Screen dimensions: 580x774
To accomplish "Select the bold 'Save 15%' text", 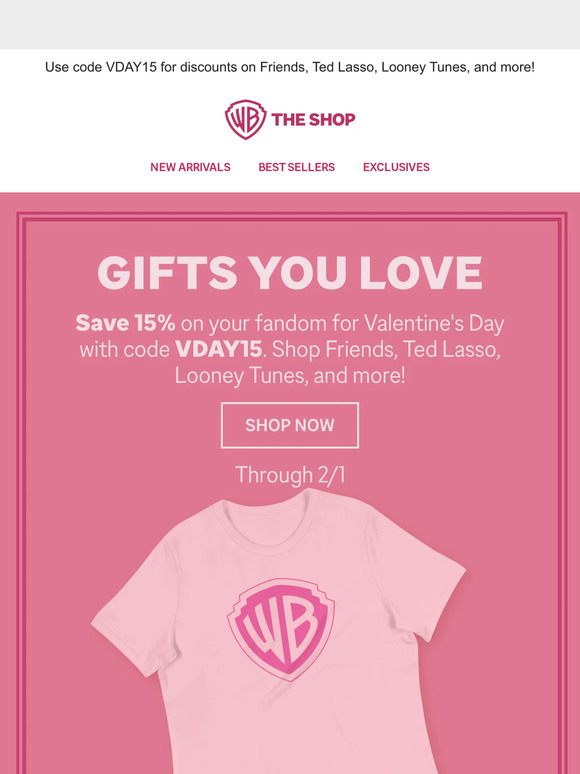I will pyautogui.click(x=125, y=323).
